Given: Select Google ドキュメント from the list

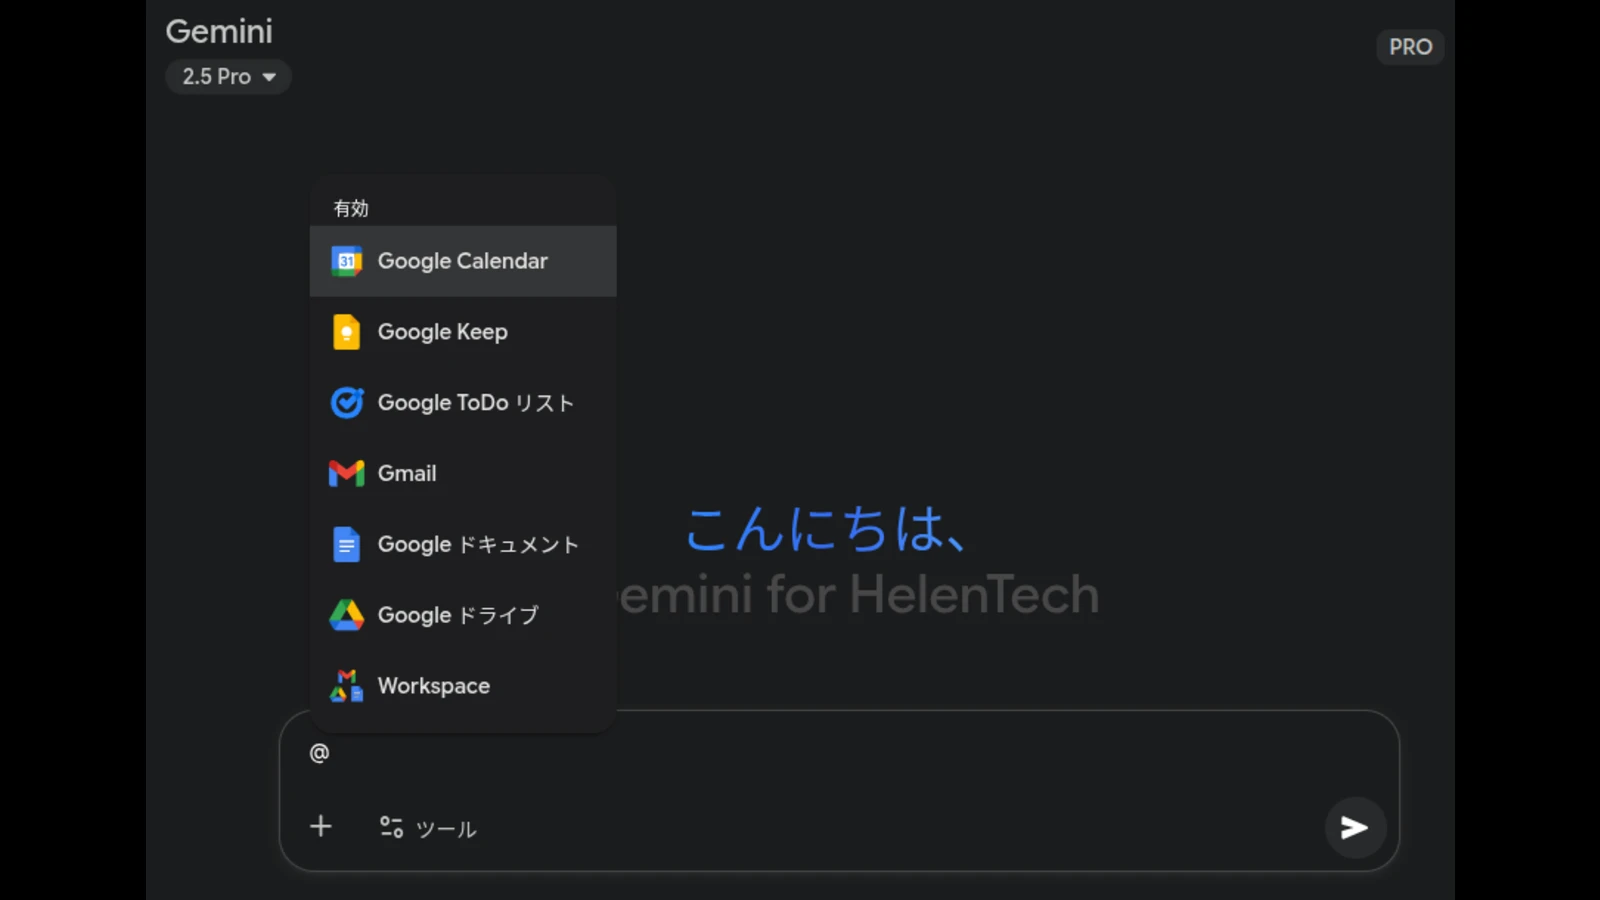Looking at the screenshot, I should coord(478,545).
